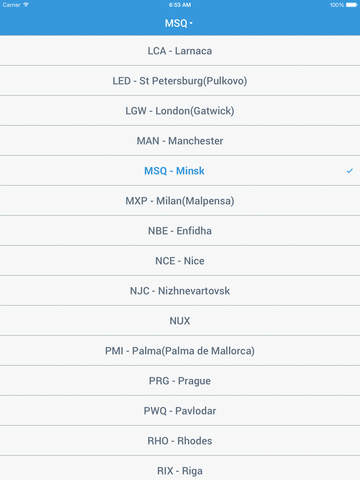Choose LED - St Petersburg(Pulkovo)
360x480 pixels.
pos(180,81)
